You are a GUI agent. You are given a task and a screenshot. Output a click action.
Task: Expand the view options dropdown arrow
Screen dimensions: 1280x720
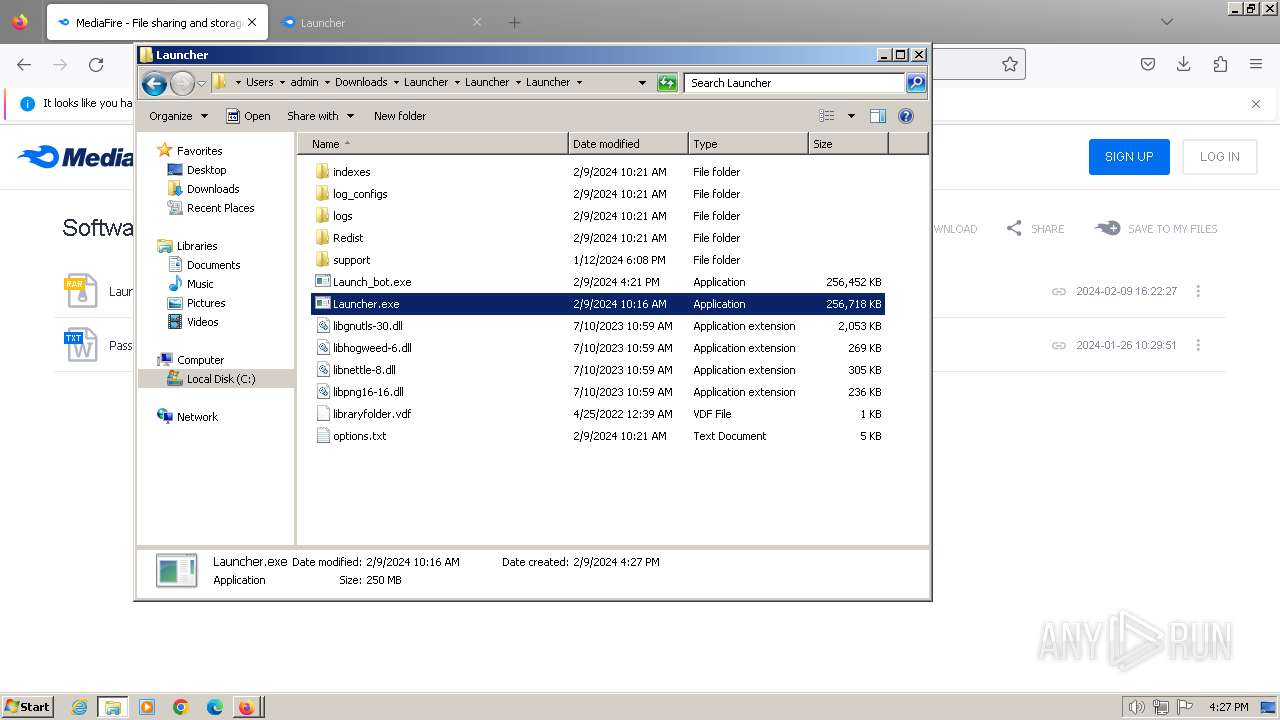pos(851,116)
